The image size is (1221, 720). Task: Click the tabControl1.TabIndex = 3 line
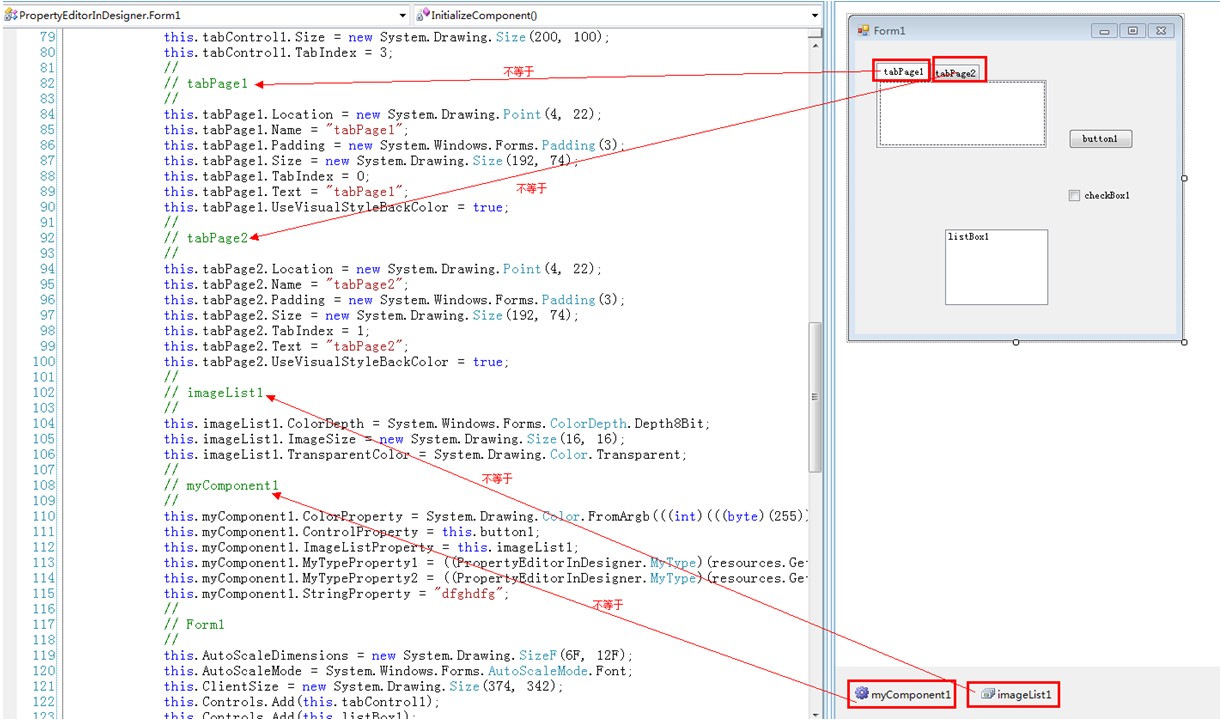(x=279, y=53)
